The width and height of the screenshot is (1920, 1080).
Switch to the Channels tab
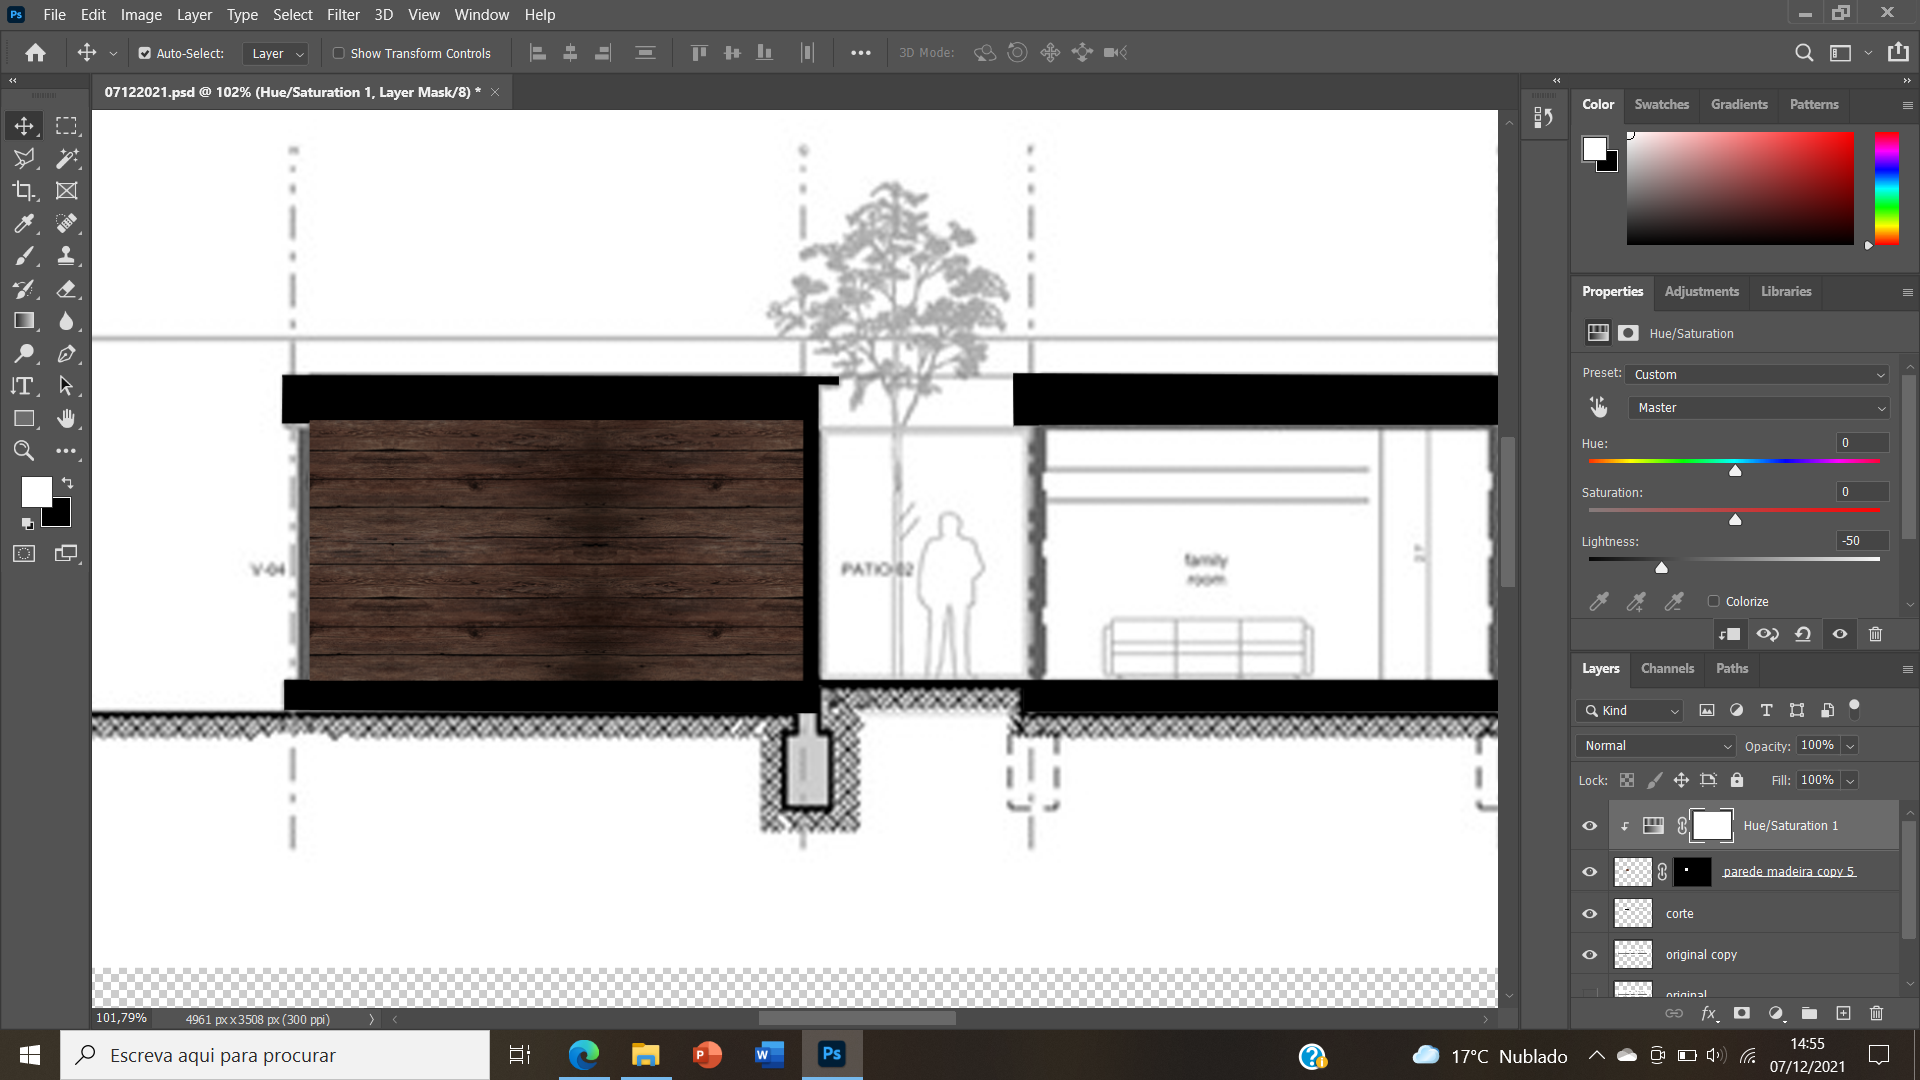pos(1667,668)
